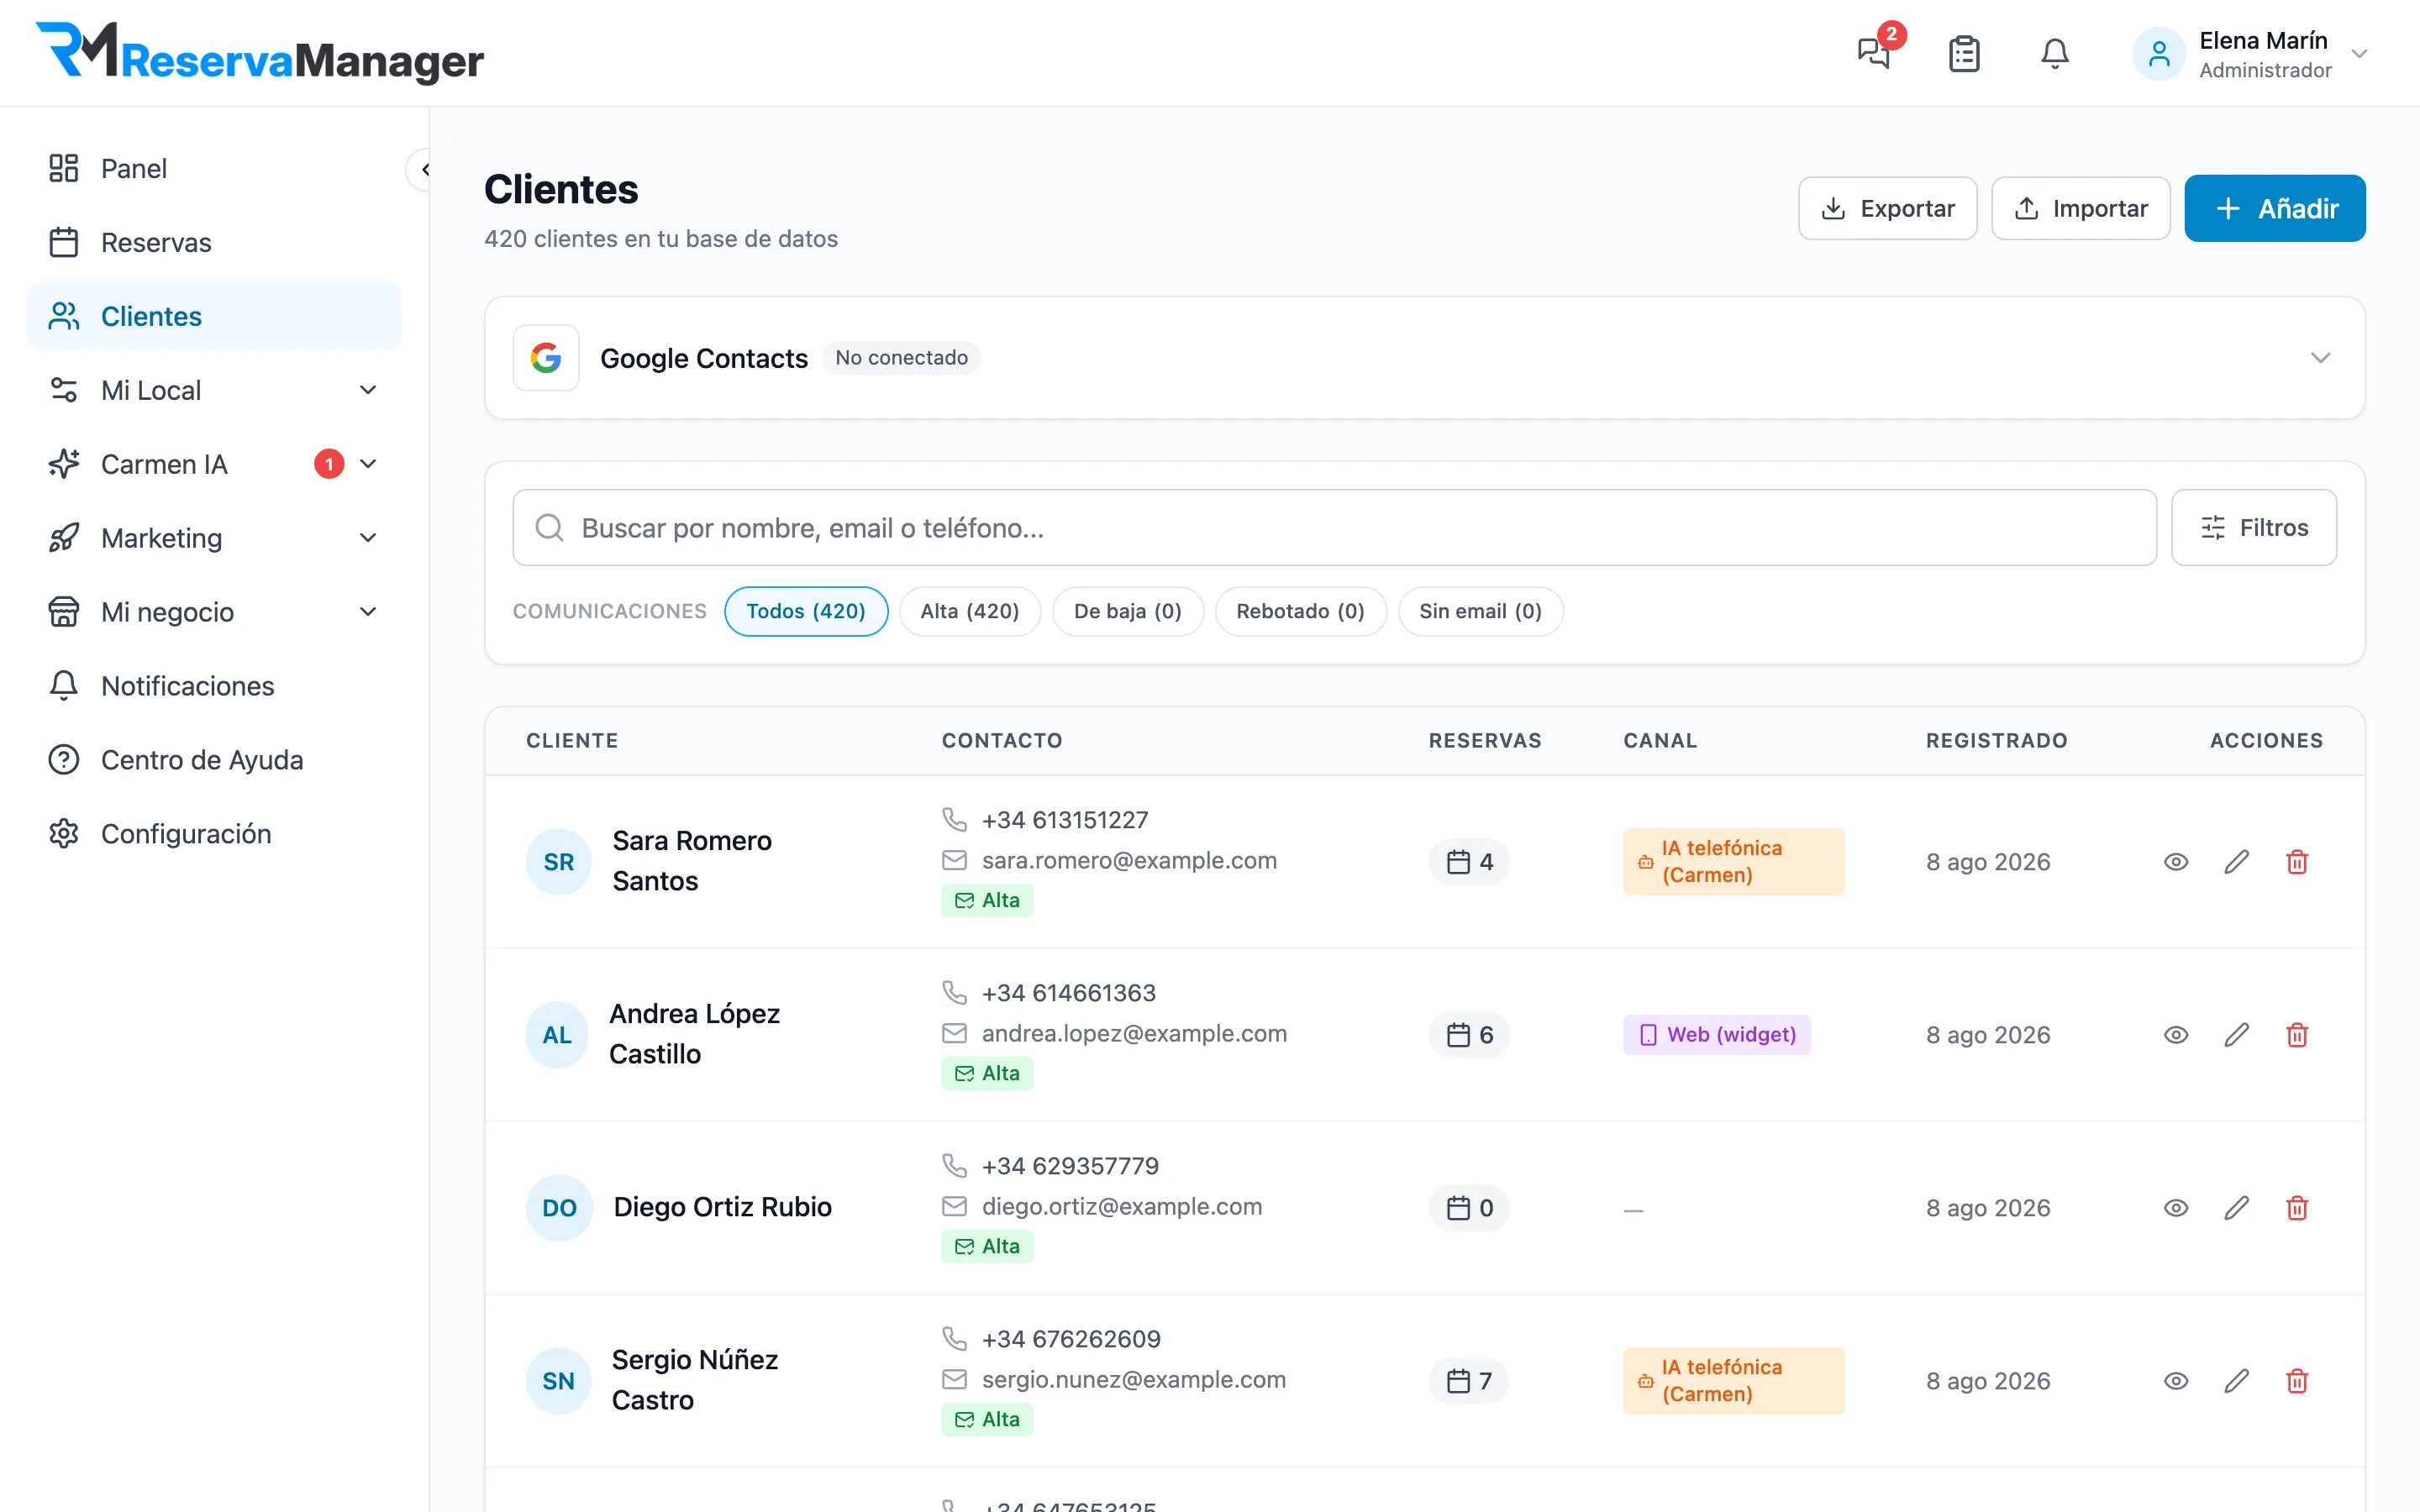
Task: Focus the search clients input field
Action: tap(1334, 527)
